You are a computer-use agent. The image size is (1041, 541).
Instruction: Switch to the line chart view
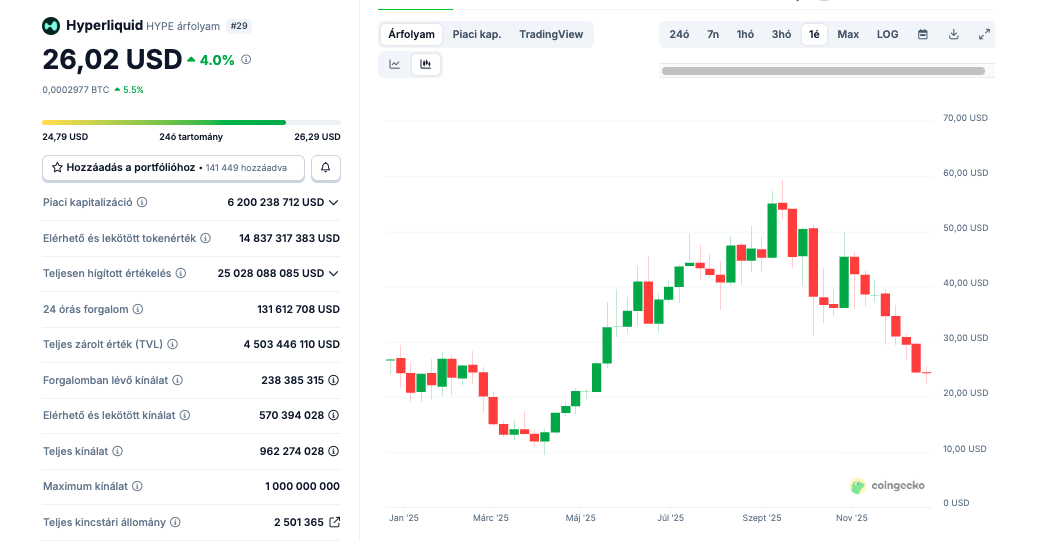(x=395, y=65)
